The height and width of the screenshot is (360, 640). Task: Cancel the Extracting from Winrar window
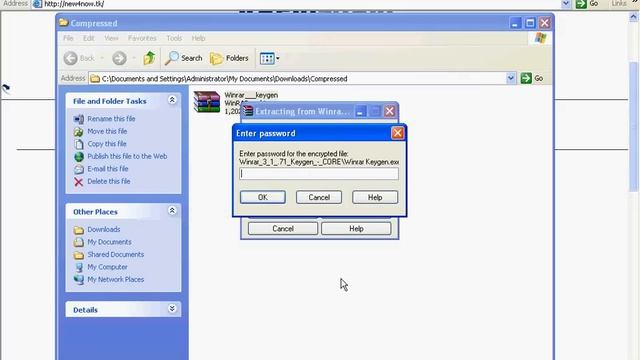tap(283, 229)
